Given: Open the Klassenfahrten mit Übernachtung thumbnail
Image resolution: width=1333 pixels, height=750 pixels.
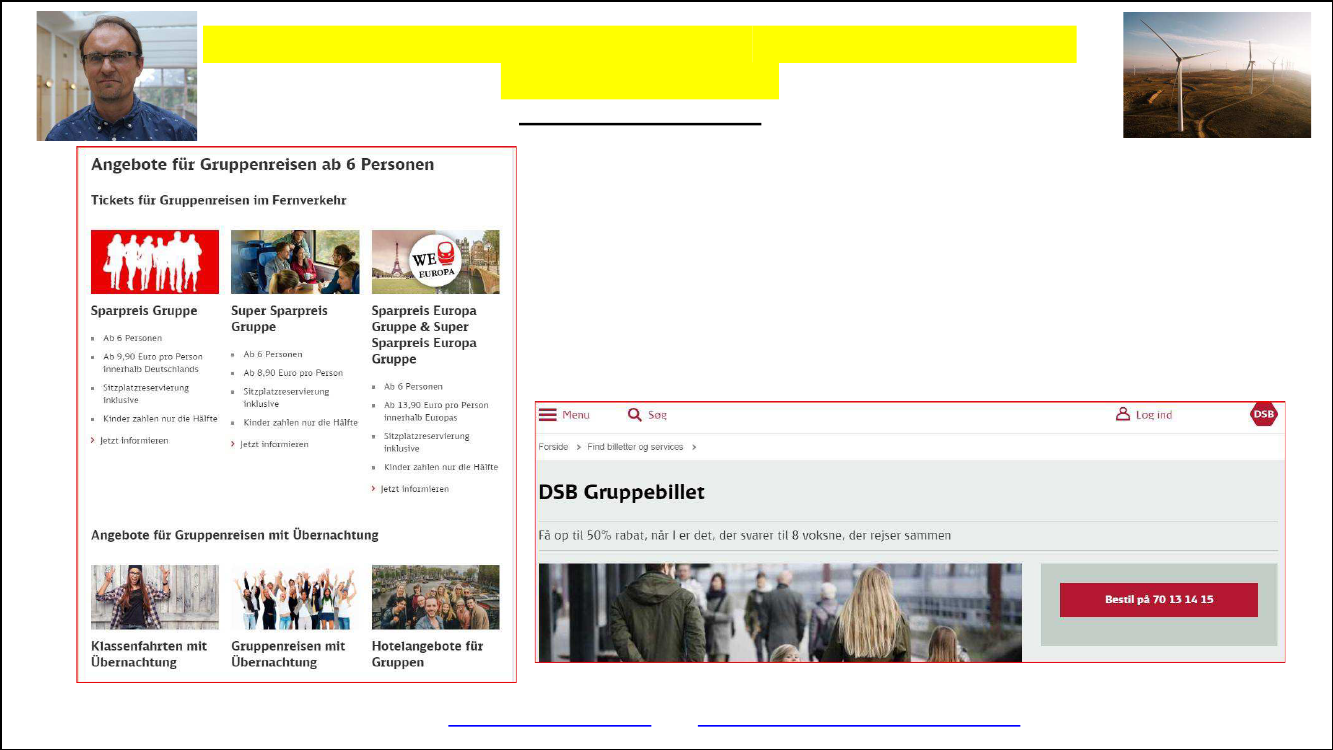Looking at the screenshot, I should (x=155, y=597).
